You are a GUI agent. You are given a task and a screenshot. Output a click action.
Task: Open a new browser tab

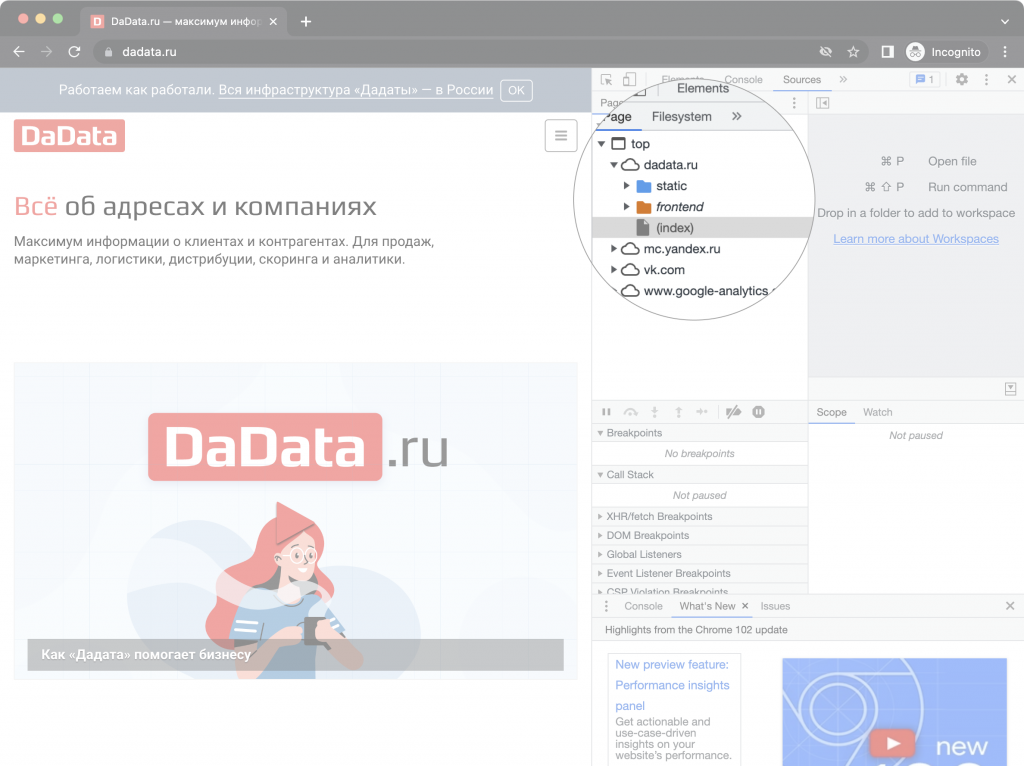click(x=306, y=22)
